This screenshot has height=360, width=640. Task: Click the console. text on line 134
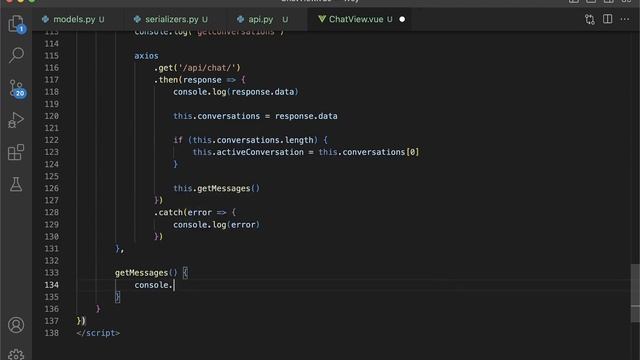tap(153, 285)
